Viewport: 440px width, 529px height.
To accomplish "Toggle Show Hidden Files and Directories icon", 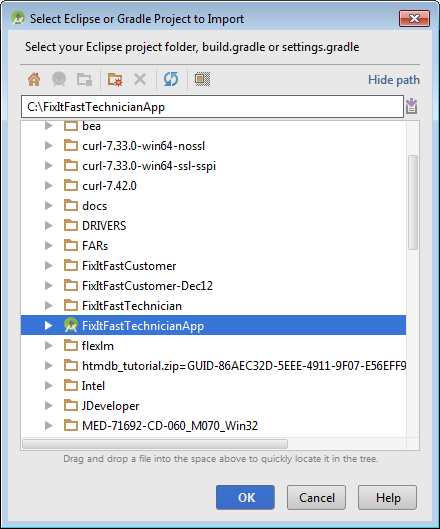I will point(202,79).
